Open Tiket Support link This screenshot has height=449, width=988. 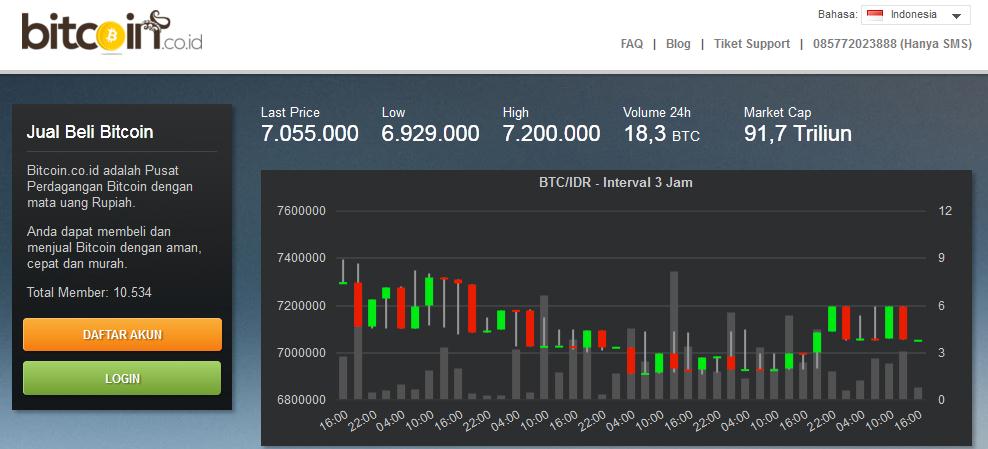coord(752,44)
